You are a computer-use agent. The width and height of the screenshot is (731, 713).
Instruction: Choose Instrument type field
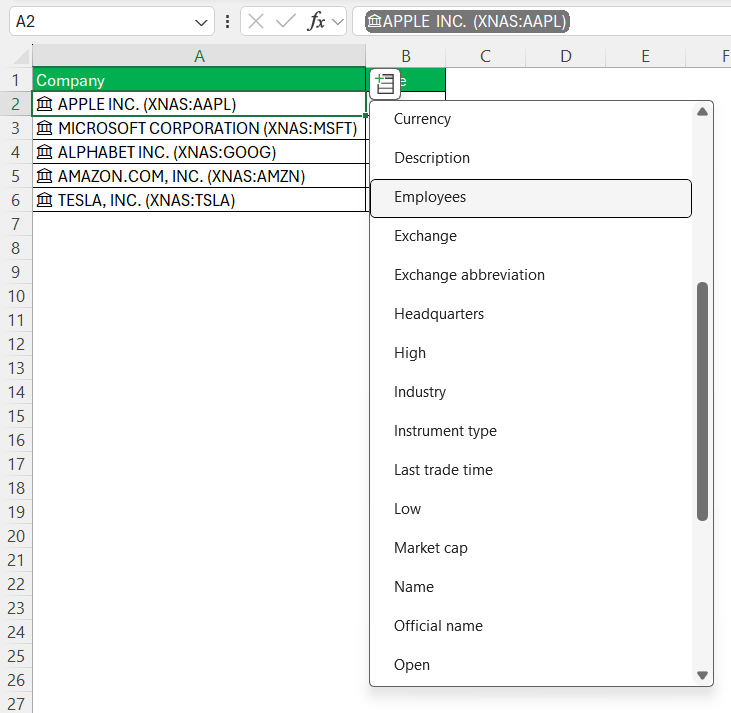pyautogui.click(x=531, y=431)
